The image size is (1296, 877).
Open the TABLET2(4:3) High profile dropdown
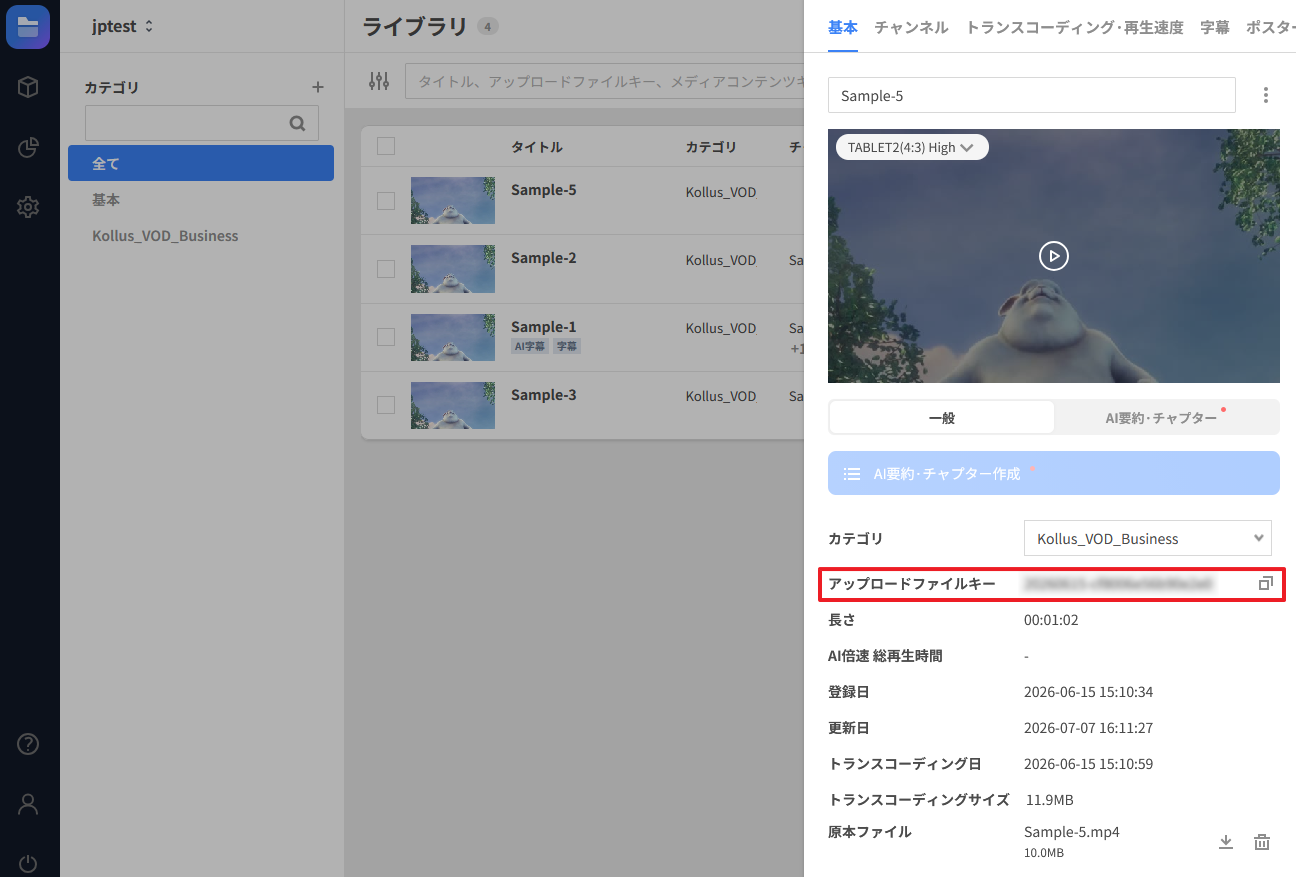coord(912,147)
